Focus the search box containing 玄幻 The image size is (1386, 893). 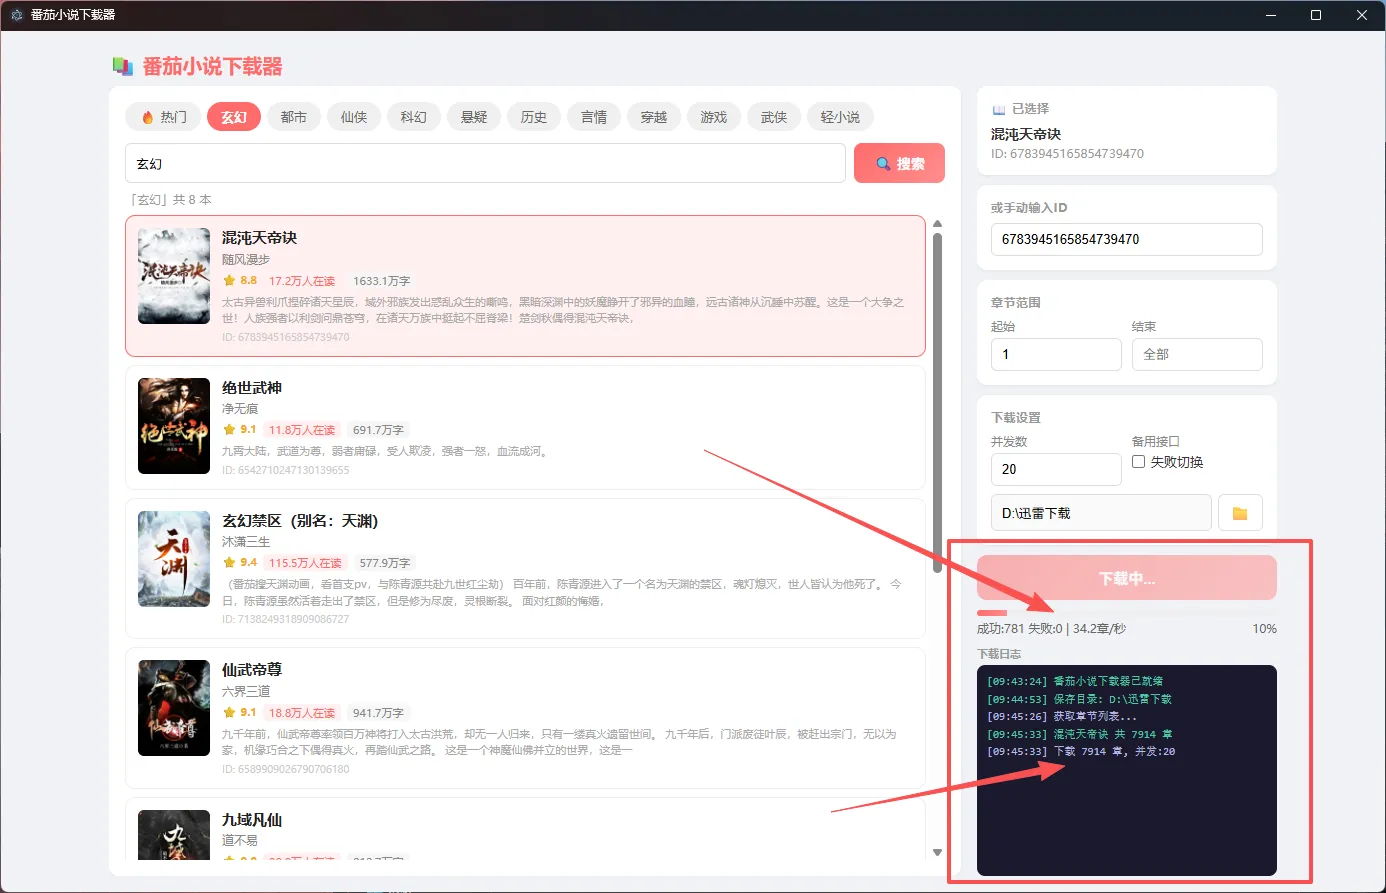(485, 164)
